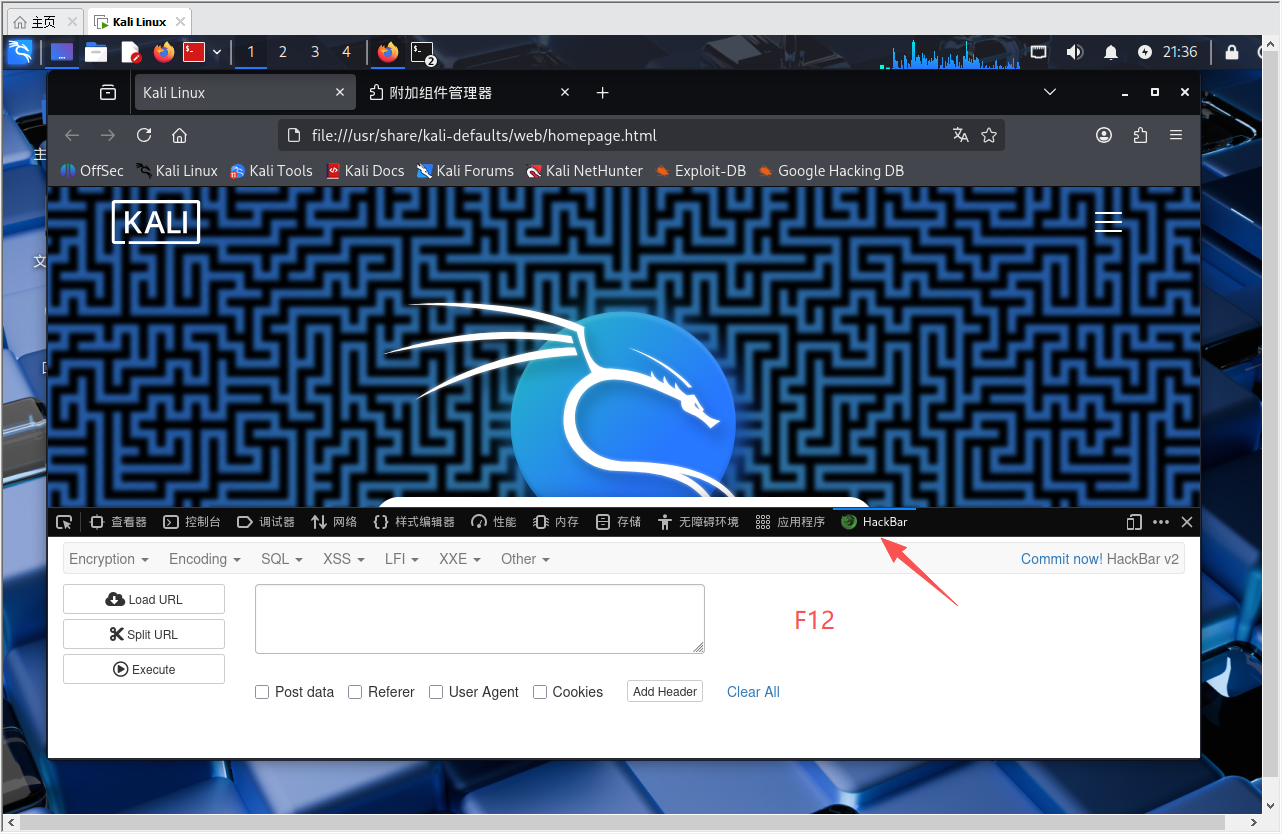Viewport: 1282px width, 834px height.
Task: Launch the text editor icon in the taskbar
Action: (131, 52)
